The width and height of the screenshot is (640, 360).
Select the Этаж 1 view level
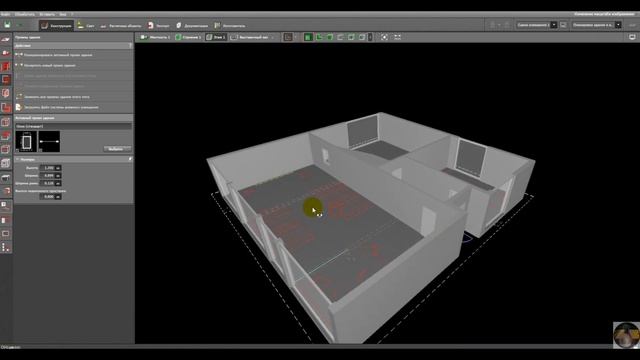tap(216, 37)
